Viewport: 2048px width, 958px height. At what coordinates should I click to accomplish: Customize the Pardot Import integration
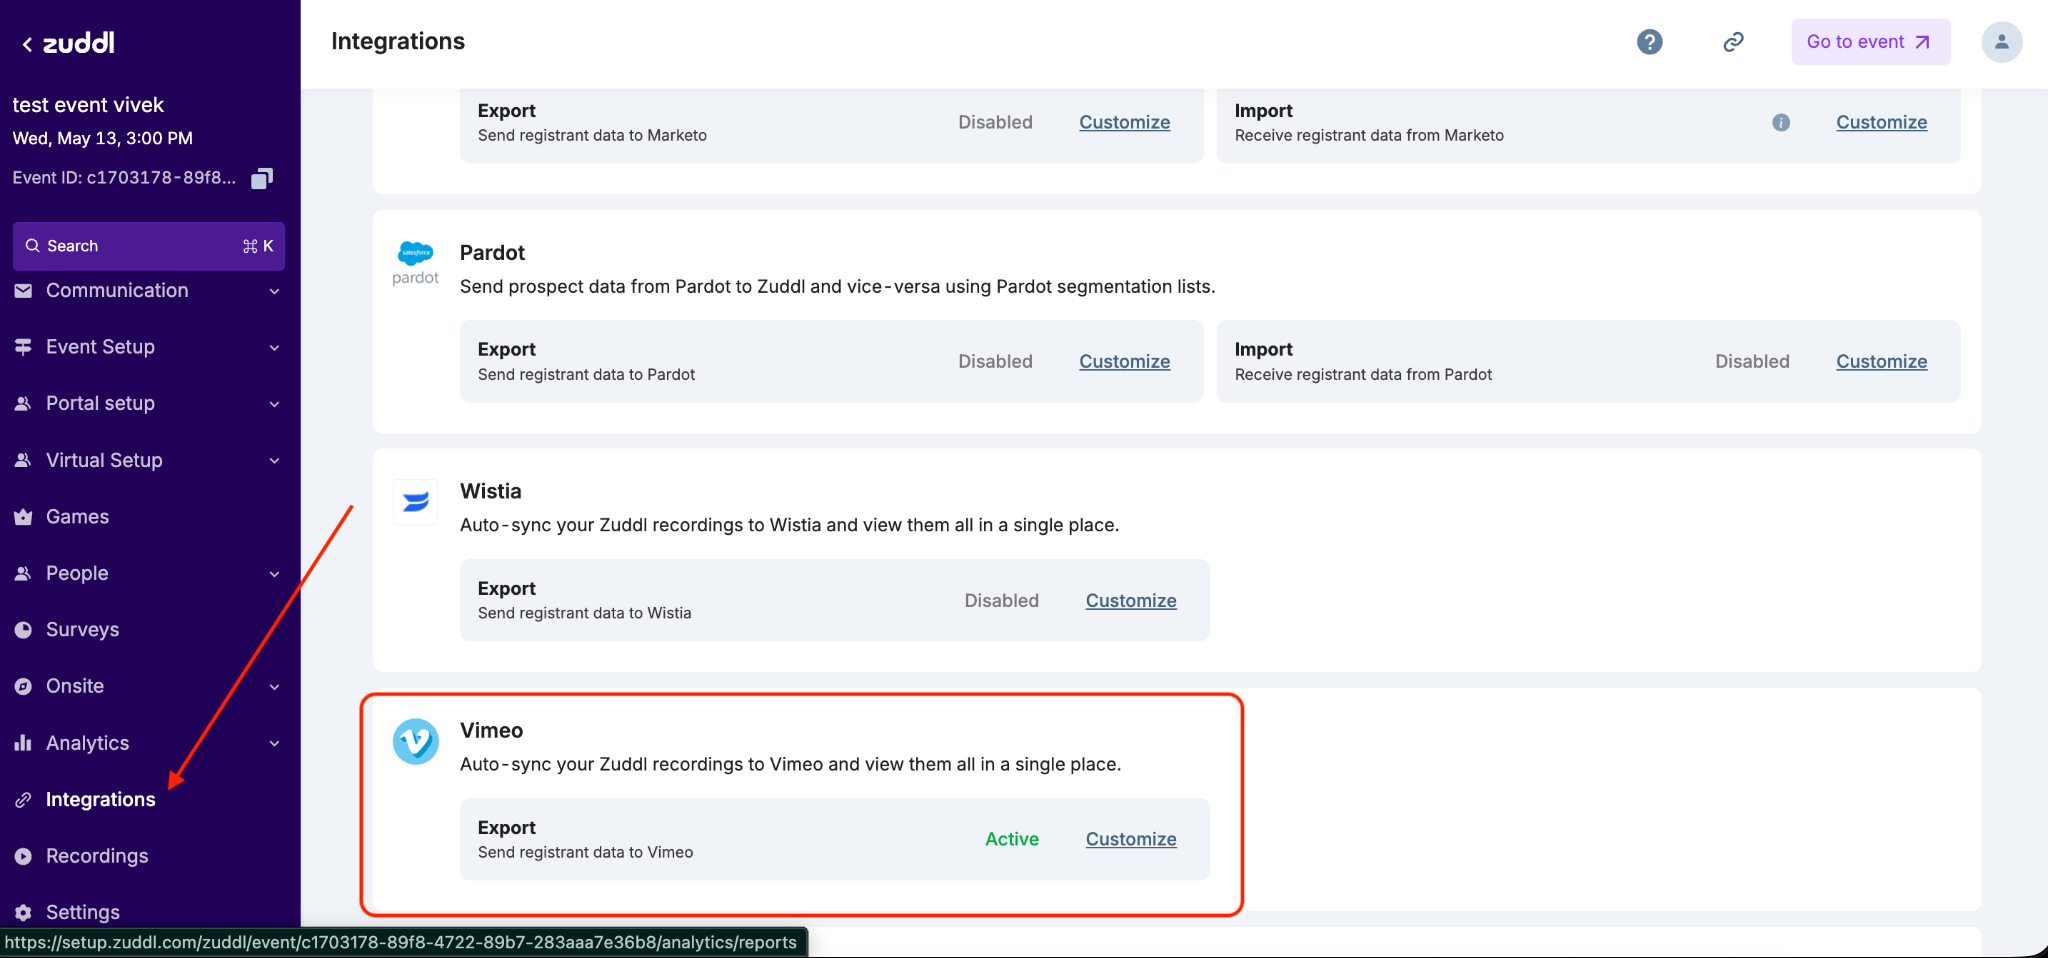tap(1881, 361)
